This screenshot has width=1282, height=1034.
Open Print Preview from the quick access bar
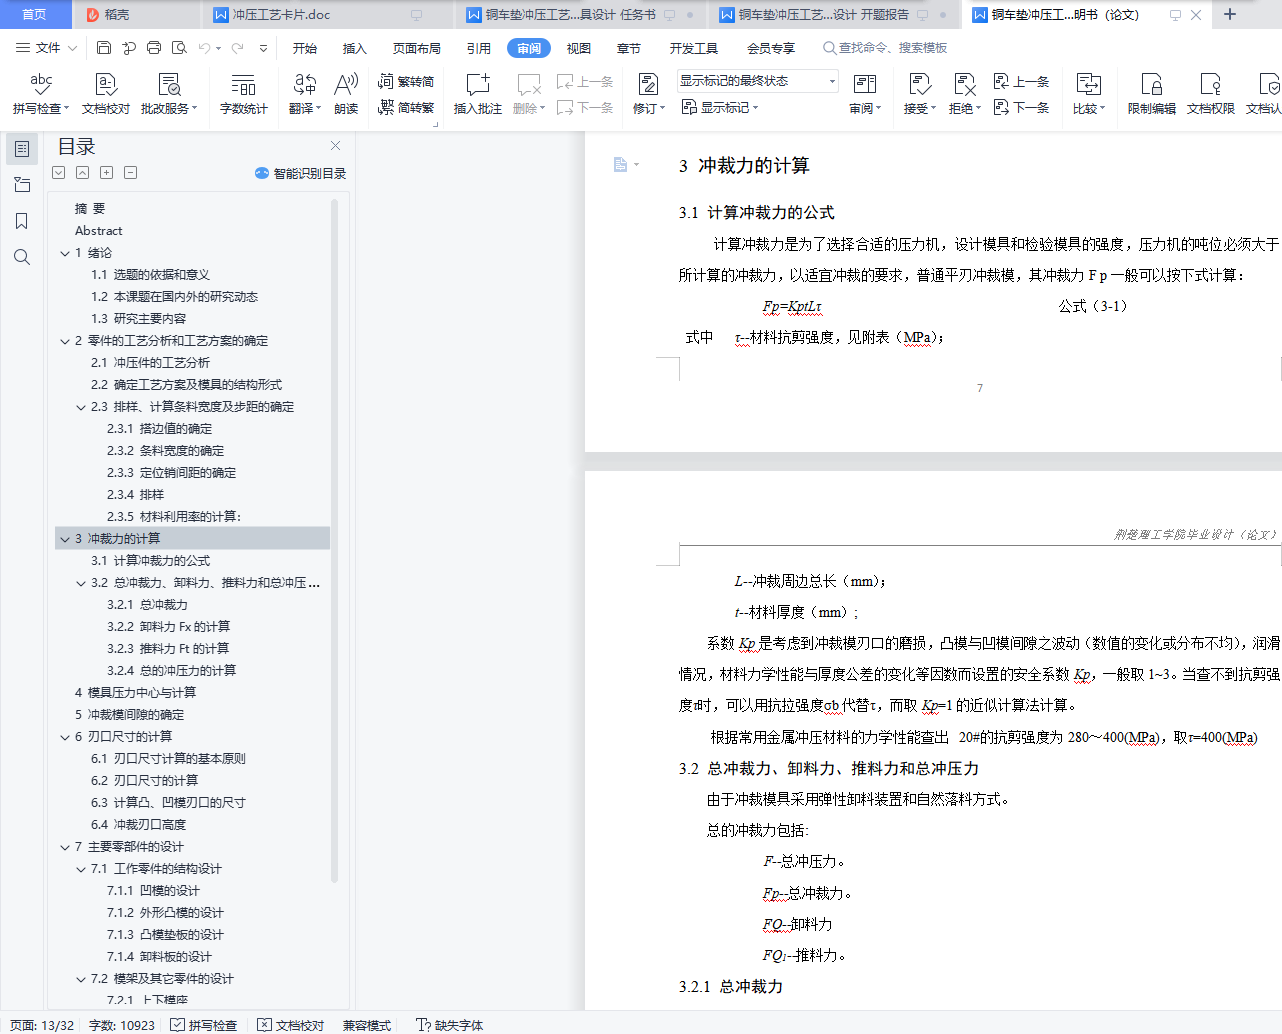tap(179, 48)
